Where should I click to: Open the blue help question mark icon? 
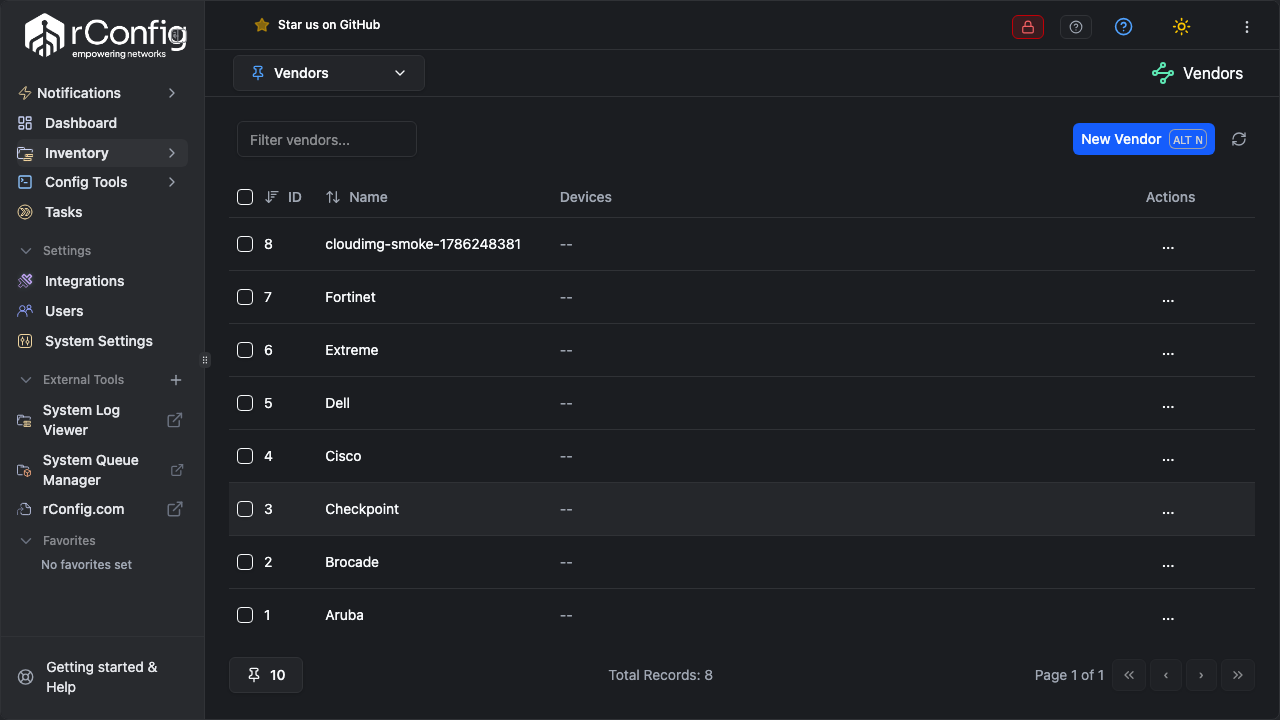point(1123,27)
